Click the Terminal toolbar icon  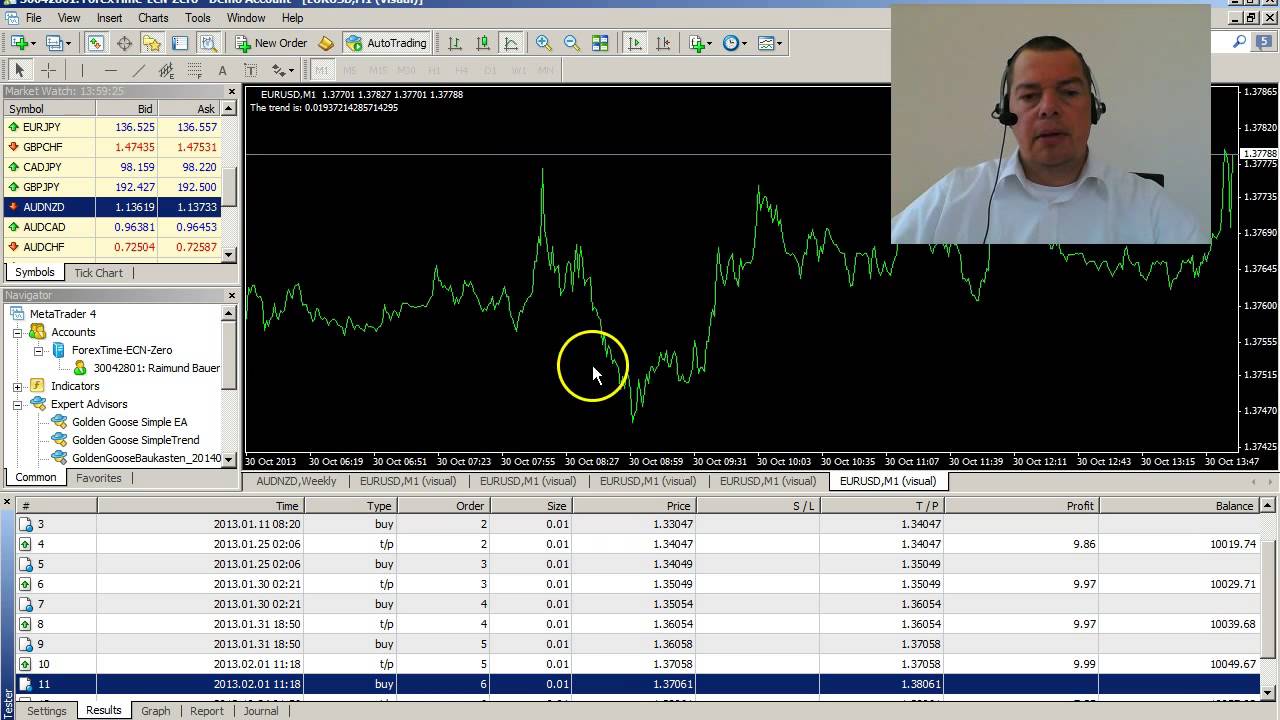pyautogui.click(x=180, y=43)
